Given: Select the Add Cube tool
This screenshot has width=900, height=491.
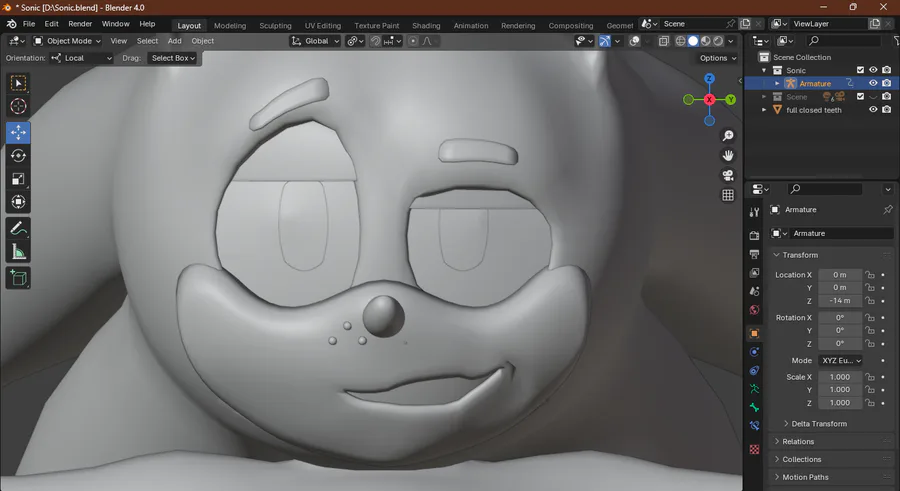Looking at the screenshot, I should 18,278.
